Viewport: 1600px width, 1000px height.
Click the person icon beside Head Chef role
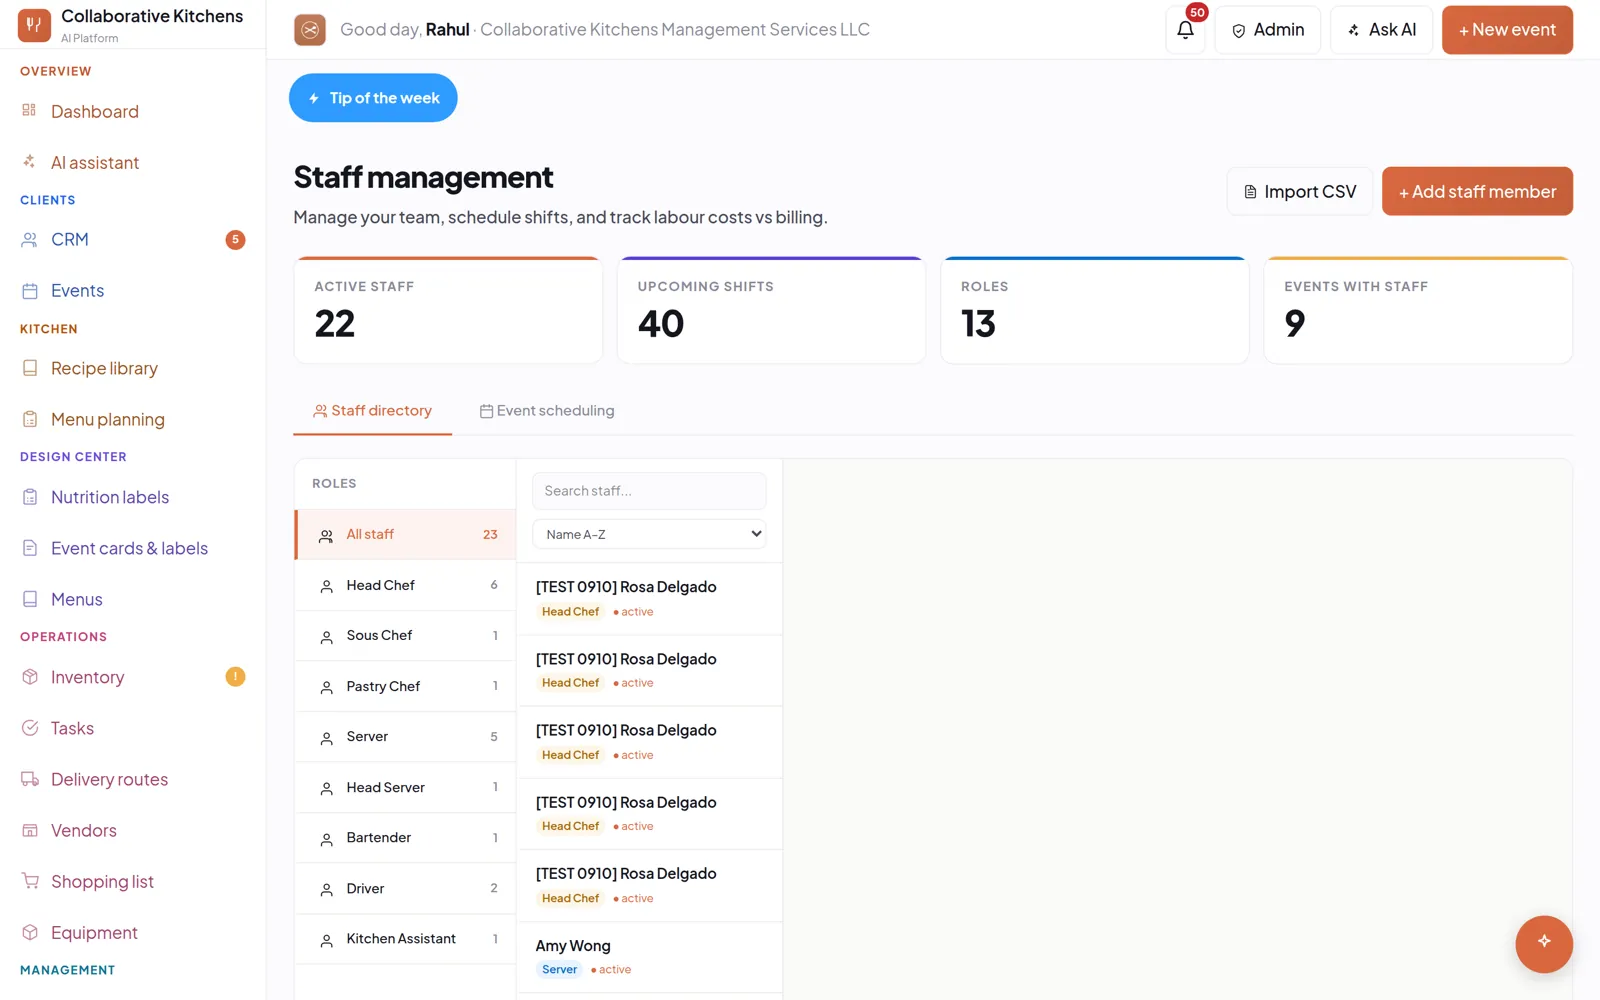326,586
